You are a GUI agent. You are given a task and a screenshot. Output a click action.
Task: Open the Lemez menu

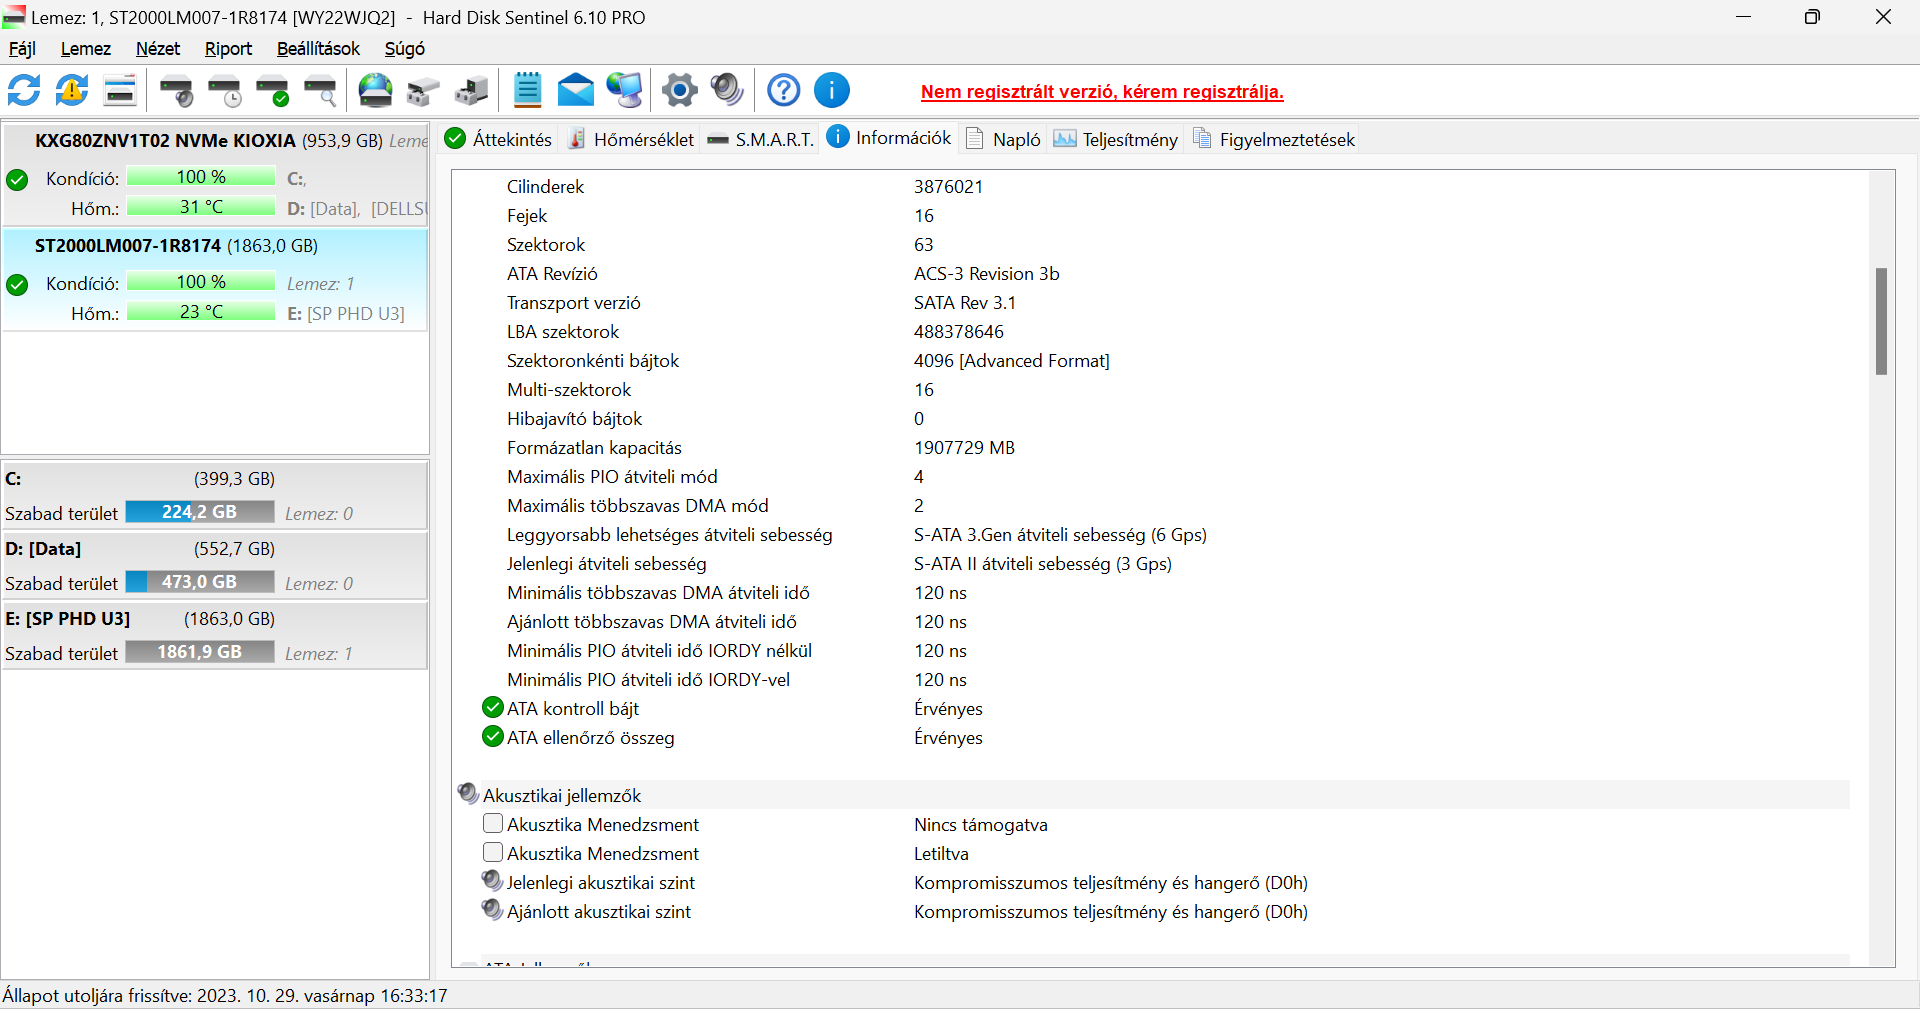click(x=86, y=48)
